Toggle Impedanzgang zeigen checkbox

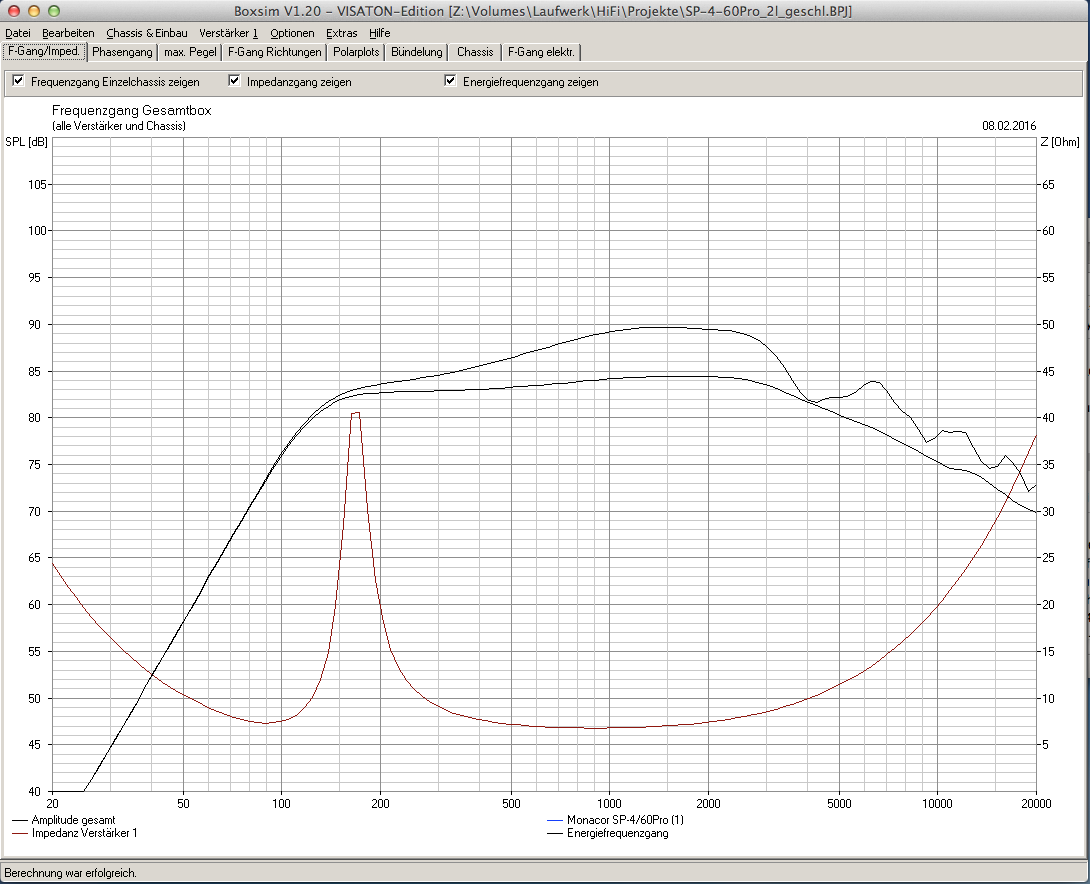[x=234, y=81]
